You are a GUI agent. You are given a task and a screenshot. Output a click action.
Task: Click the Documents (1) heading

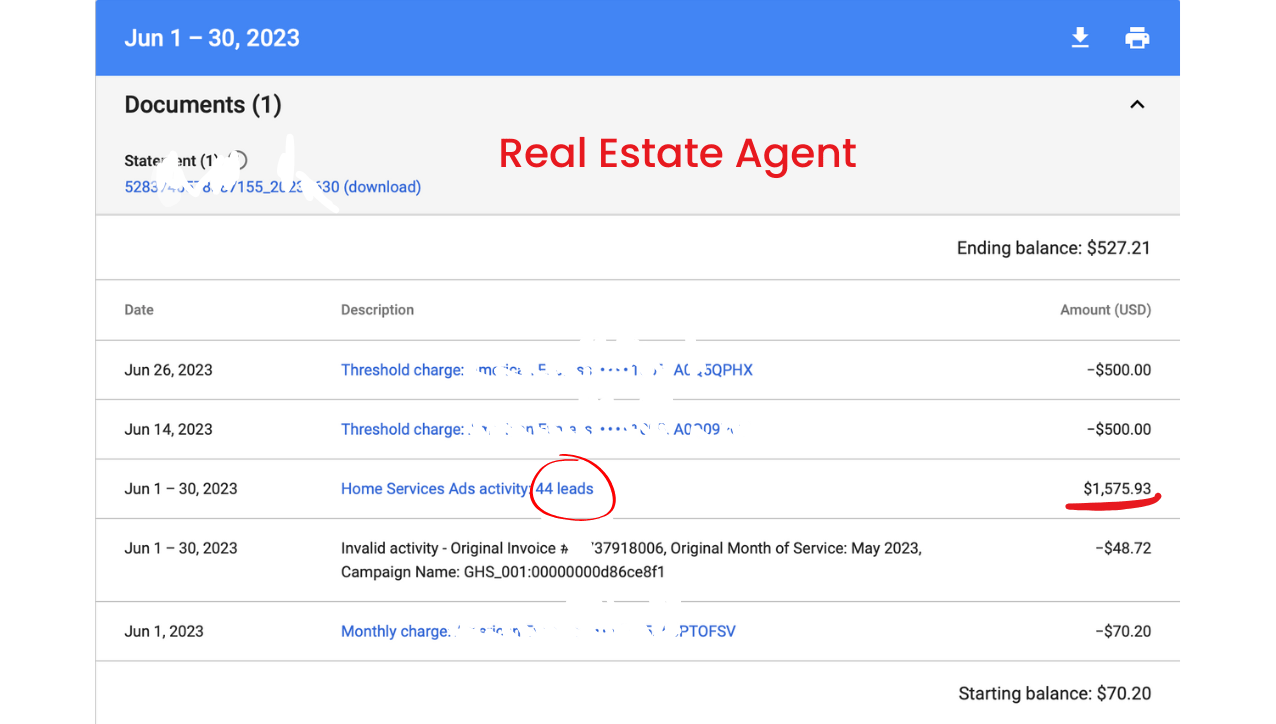click(203, 105)
